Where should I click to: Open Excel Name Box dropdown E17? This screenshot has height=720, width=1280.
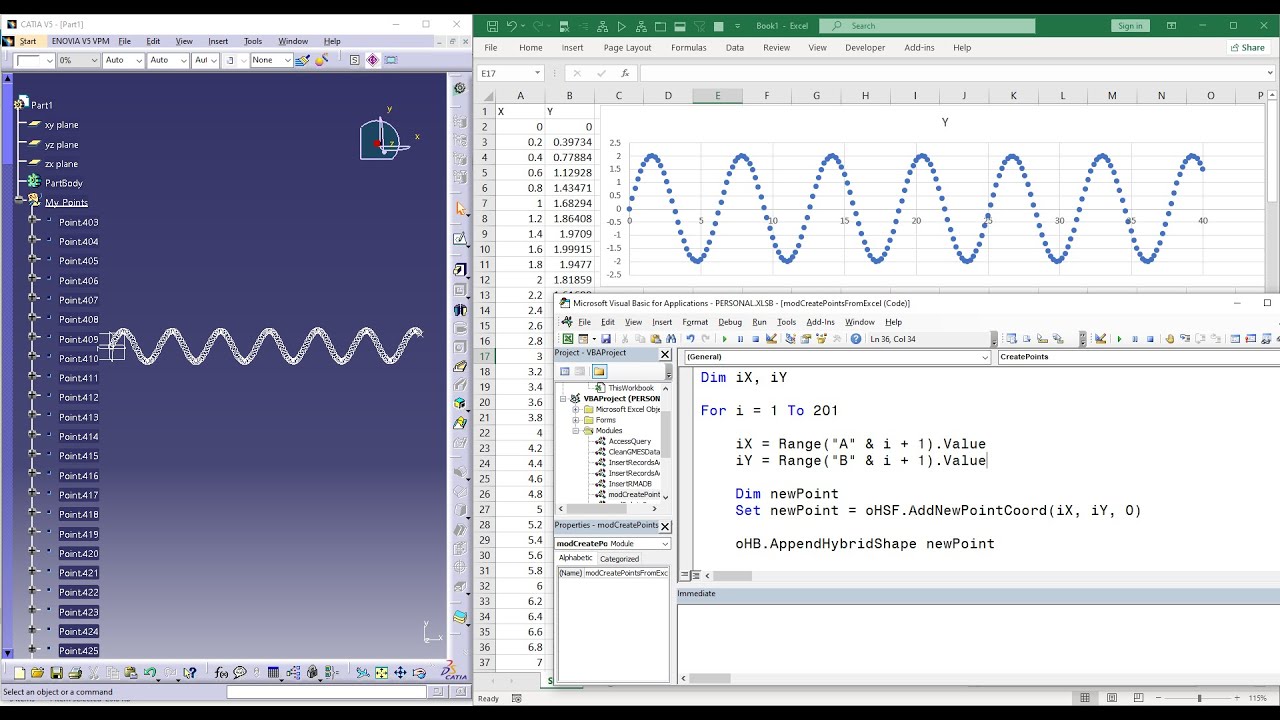pos(537,73)
